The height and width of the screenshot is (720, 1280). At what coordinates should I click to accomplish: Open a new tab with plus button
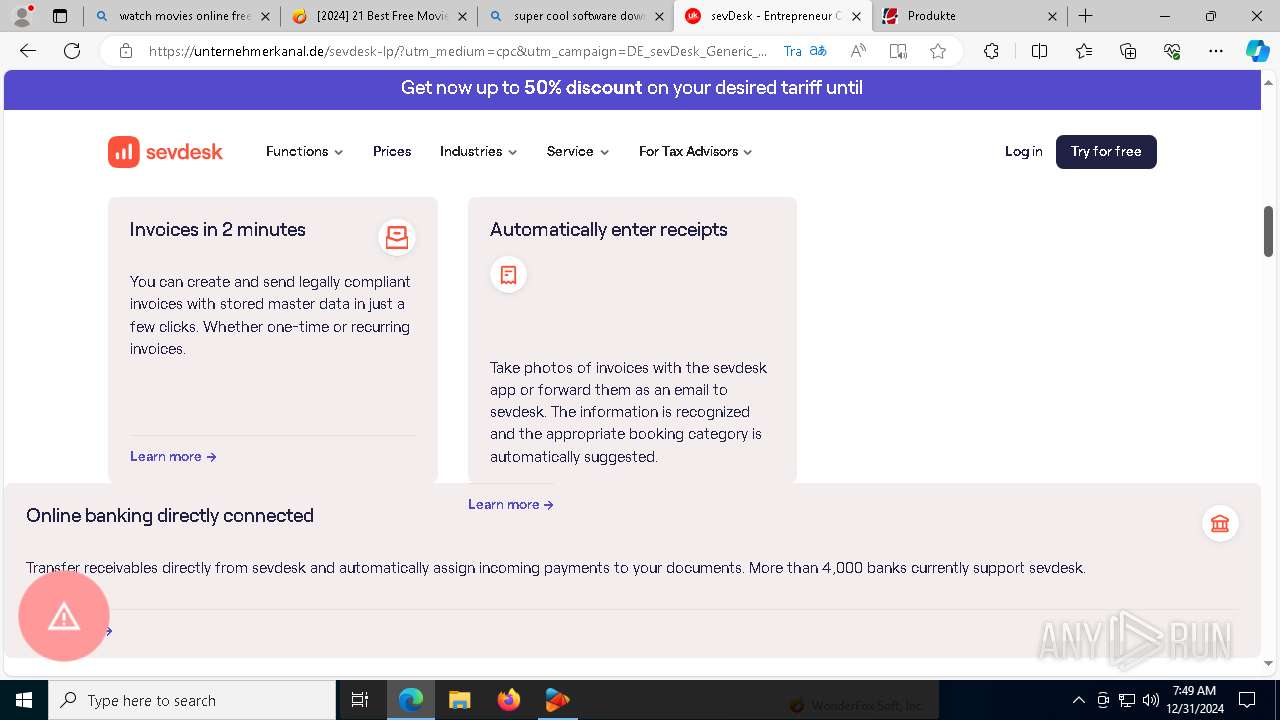click(x=1086, y=16)
